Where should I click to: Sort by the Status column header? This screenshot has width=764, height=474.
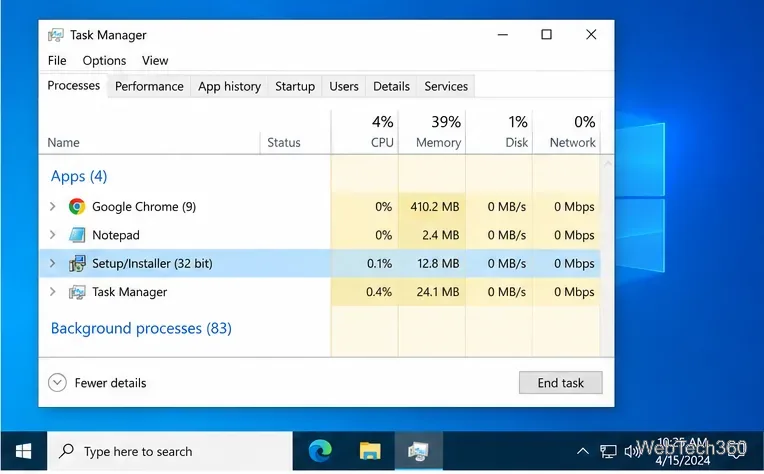(x=284, y=142)
